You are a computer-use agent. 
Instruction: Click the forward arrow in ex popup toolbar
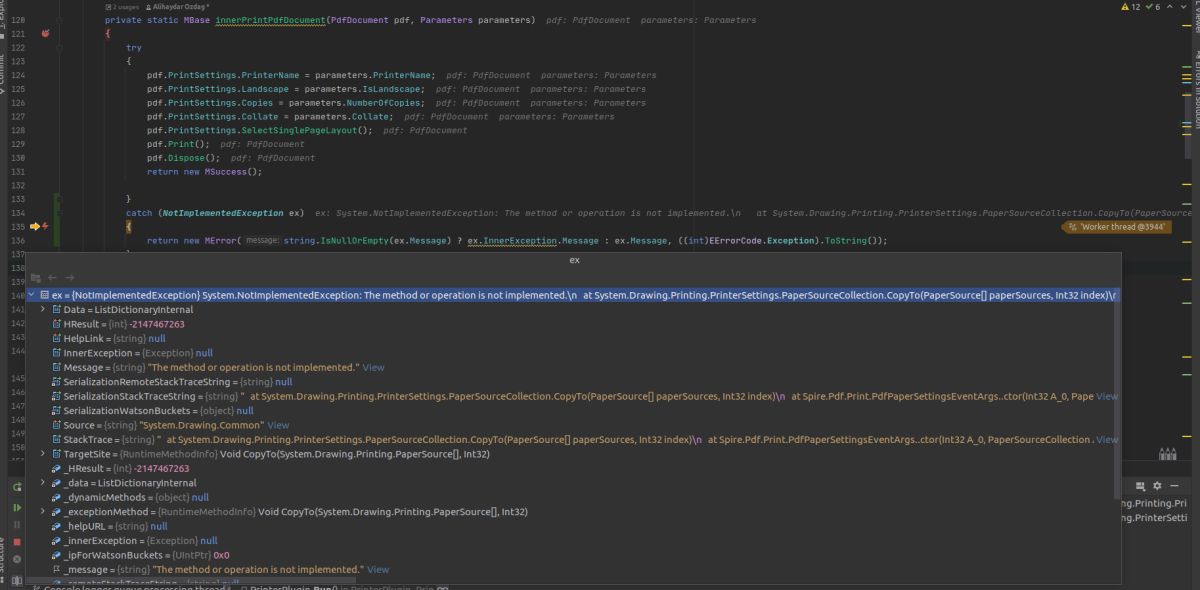tap(69, 277)
